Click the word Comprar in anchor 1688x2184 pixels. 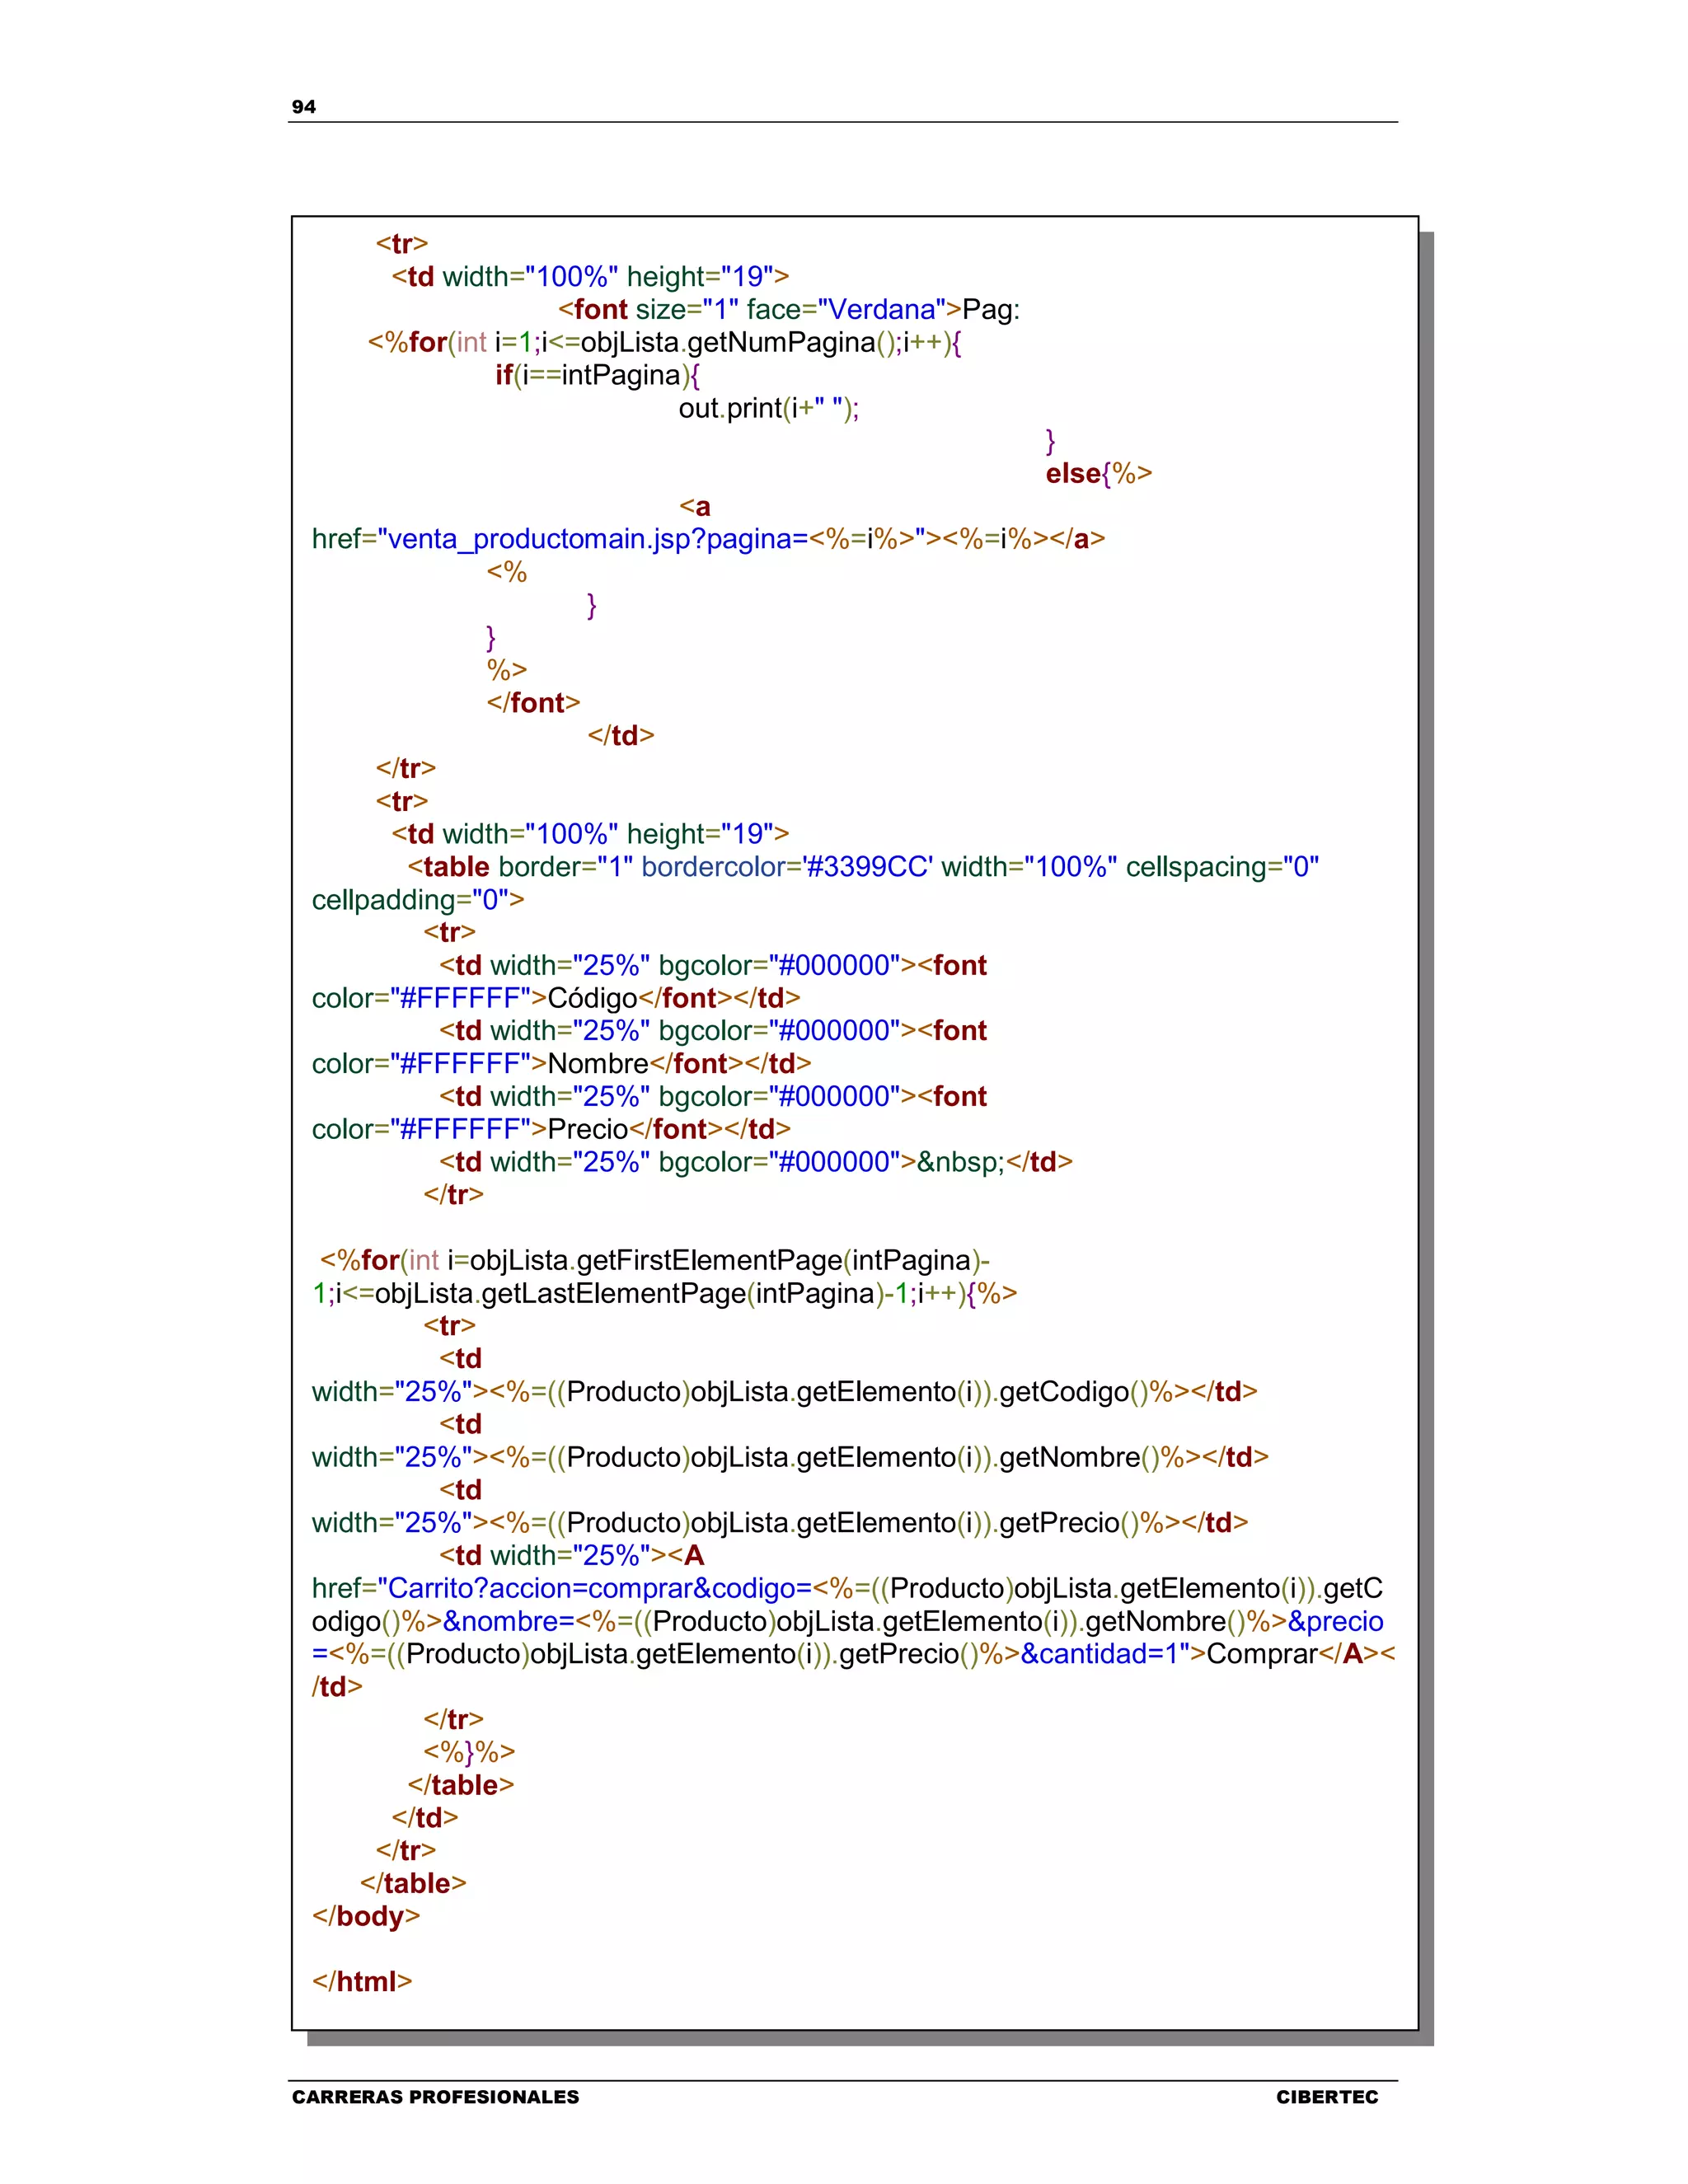[1261, 1654]
